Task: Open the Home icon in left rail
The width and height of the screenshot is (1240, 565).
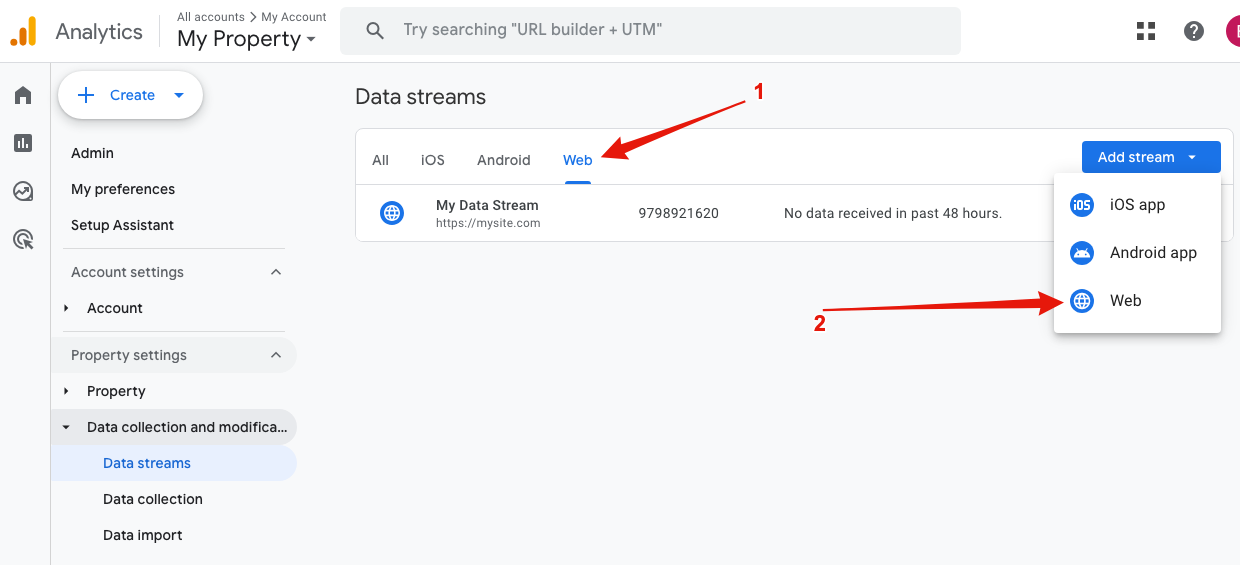Action: tap(23, 95)
